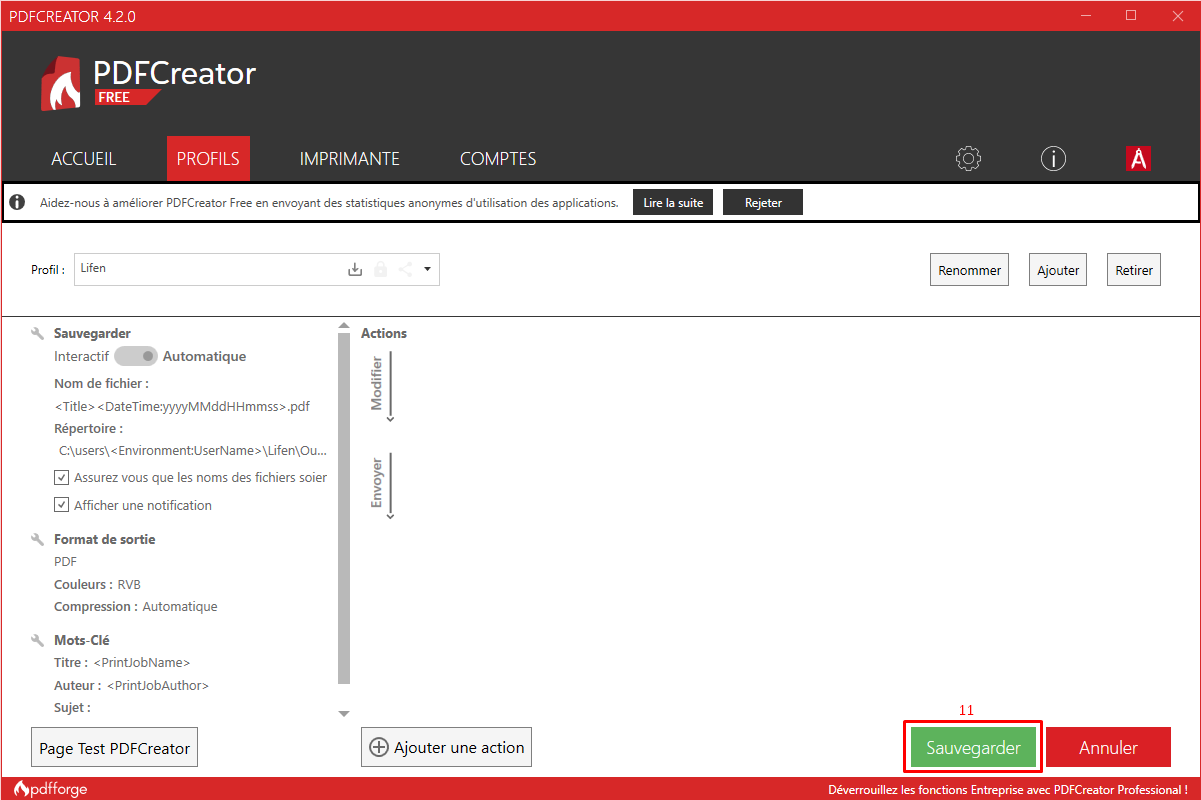Click the Ajouter une action button

[446, 747]
